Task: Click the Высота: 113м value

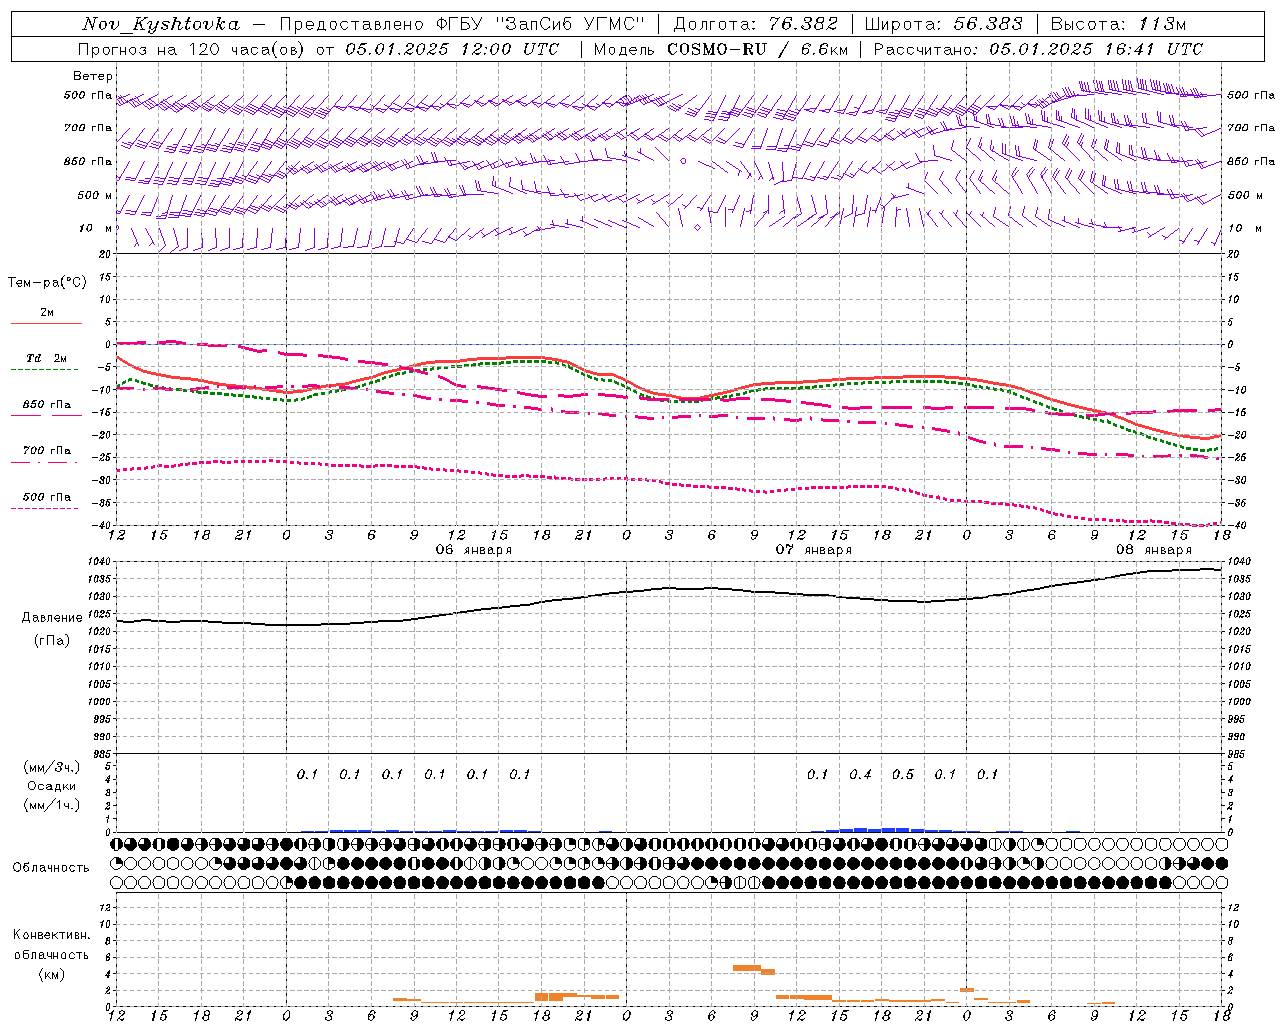Action: point(1118,24)
